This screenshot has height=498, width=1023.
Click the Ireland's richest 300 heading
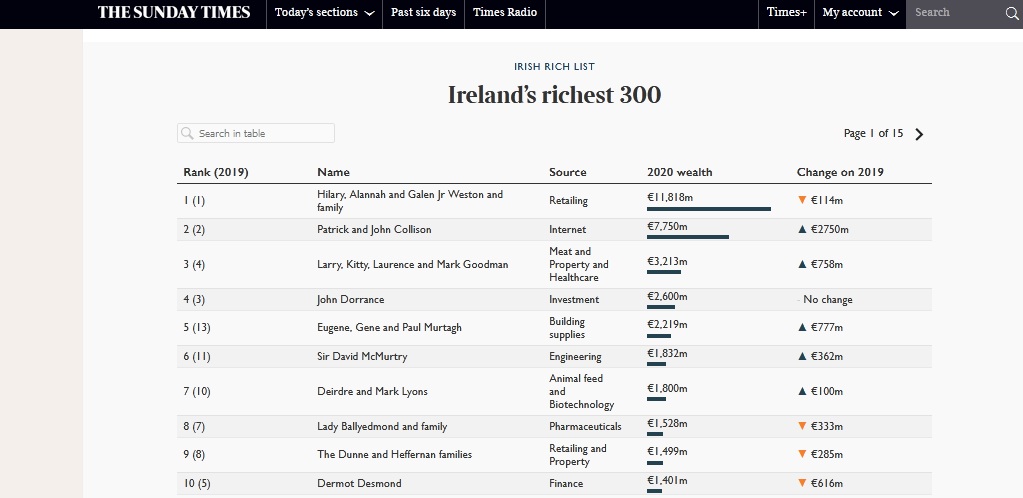pos(555,95)
